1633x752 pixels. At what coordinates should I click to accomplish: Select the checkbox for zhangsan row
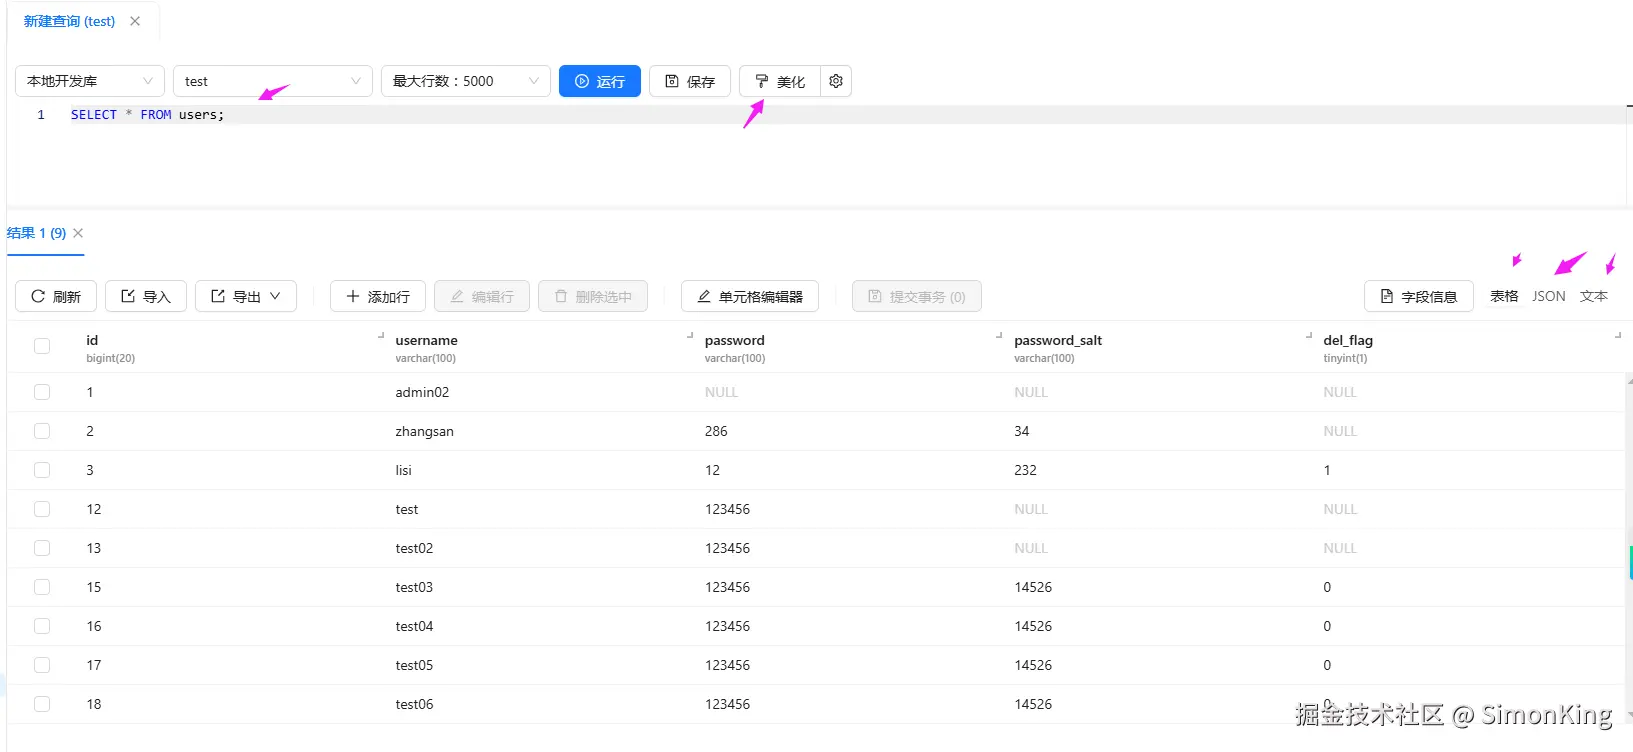(x=42, y=431)
